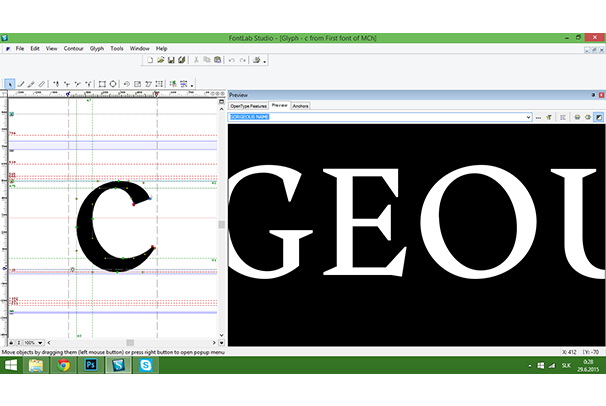
Task: Select the Rectangle drawing tool
Action: coord(102,84)
